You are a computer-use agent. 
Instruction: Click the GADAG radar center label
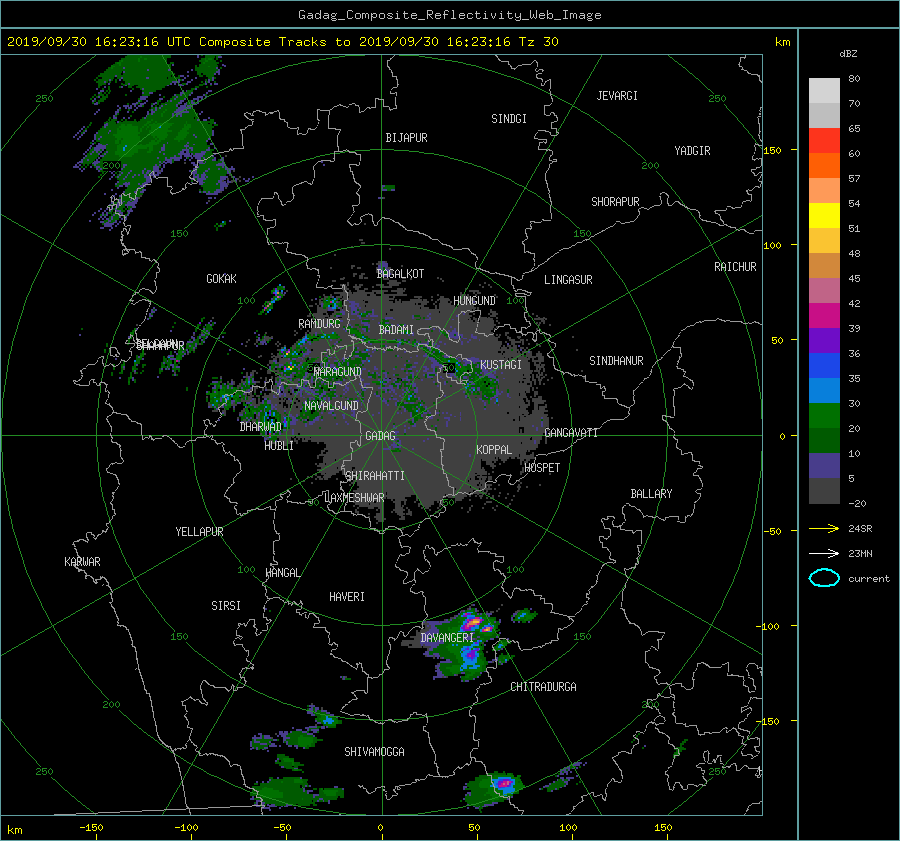(381, 436)
